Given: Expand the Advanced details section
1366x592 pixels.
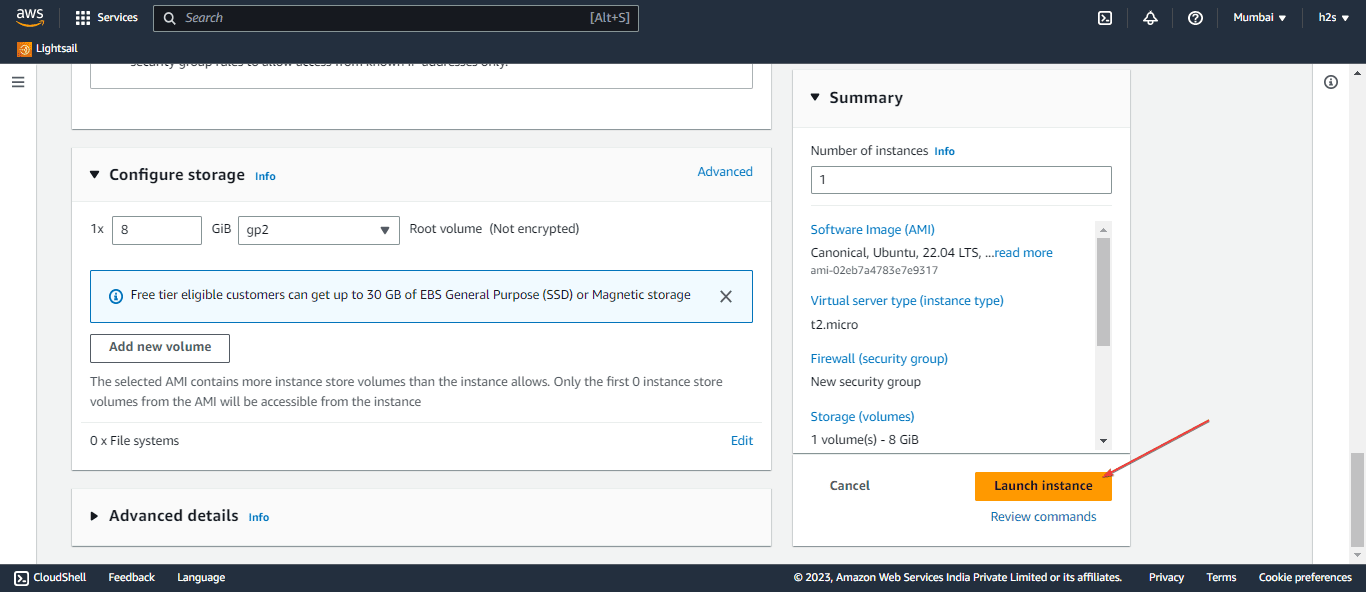Looking at the screenshot, I should [x=95, y=516].
